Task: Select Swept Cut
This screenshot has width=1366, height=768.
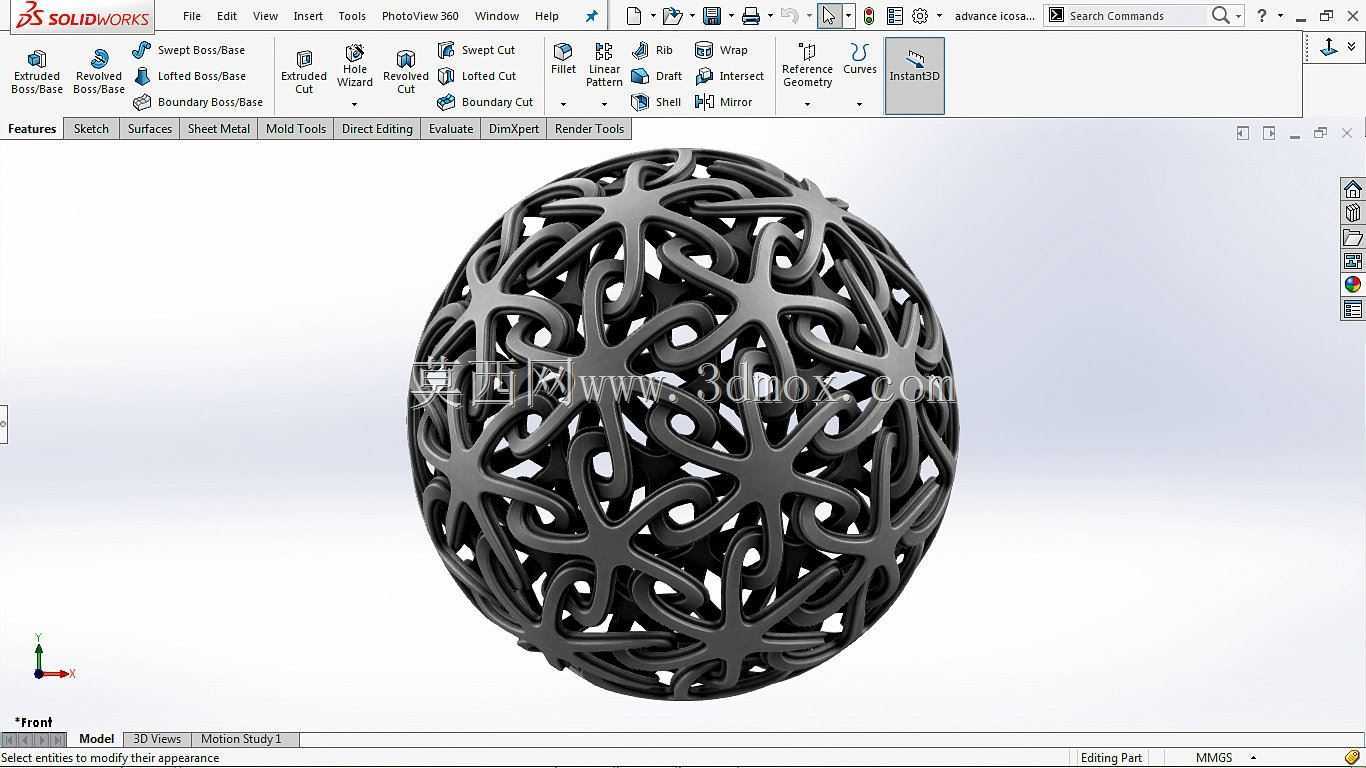Action: (x=476, y=50)
